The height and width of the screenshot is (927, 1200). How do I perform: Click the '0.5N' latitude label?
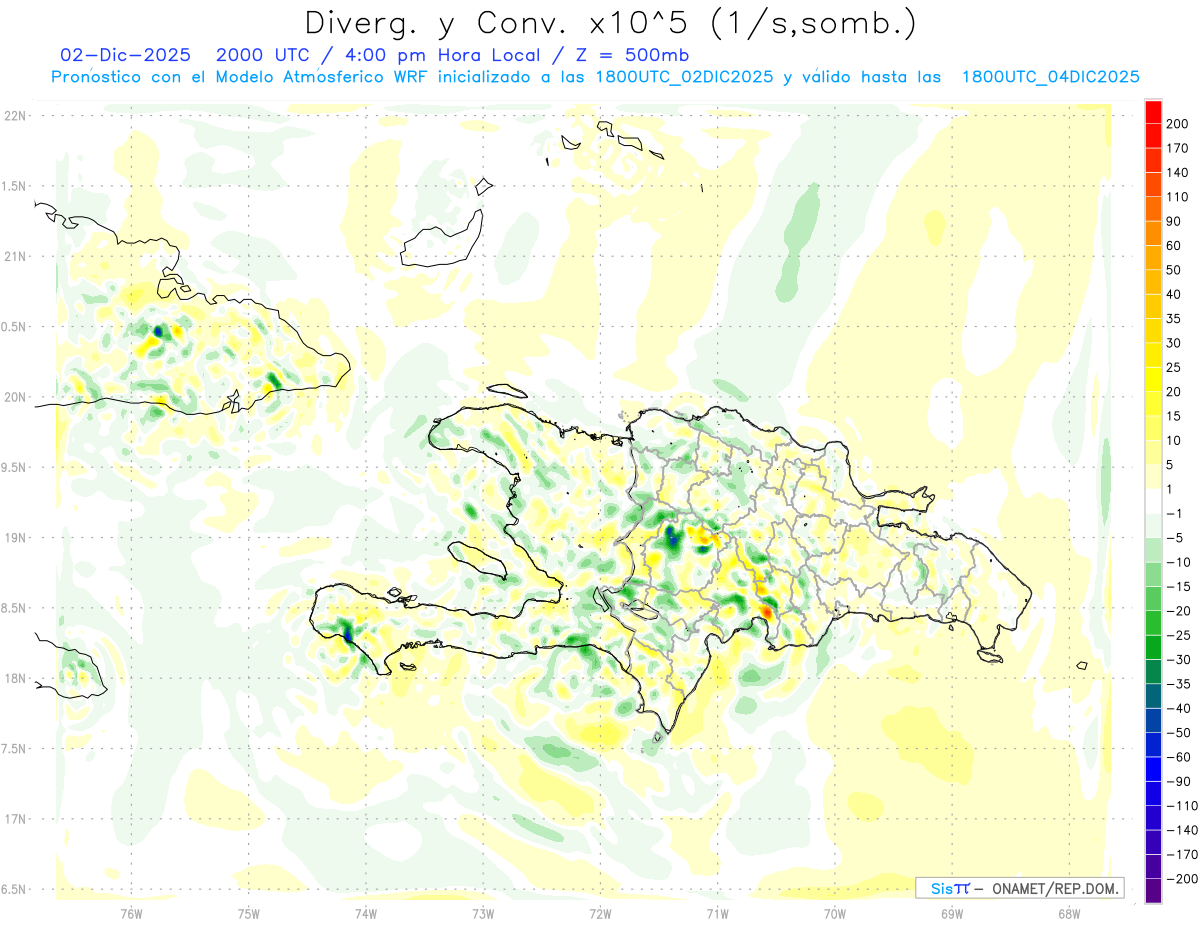(x=14, y=327)
